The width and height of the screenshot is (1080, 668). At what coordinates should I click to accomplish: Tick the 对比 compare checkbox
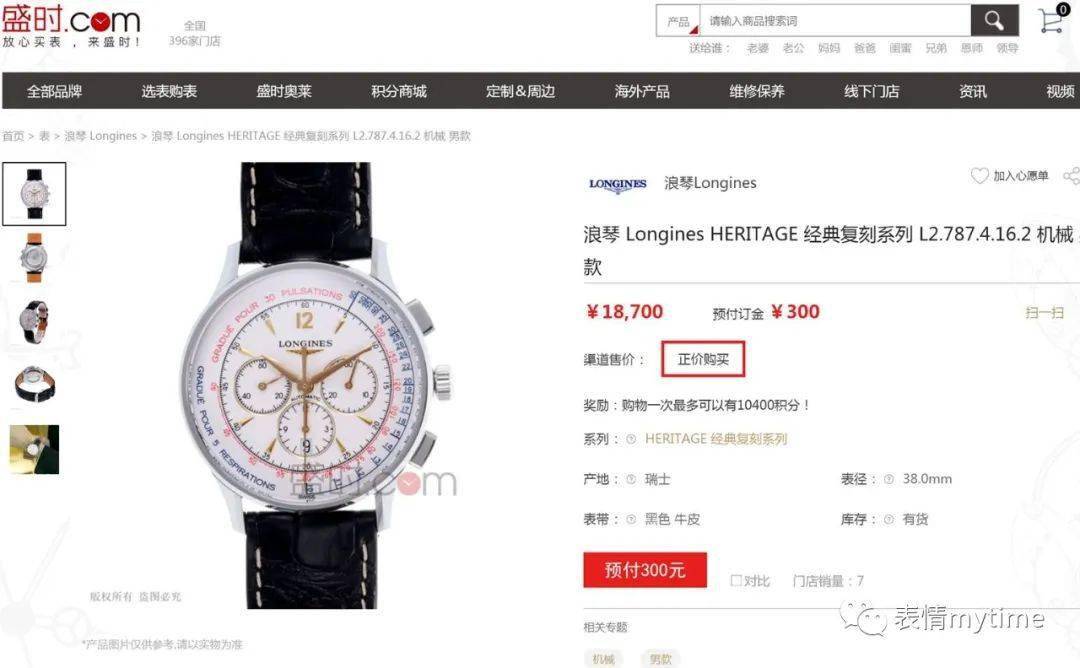[x=736, y=581]
